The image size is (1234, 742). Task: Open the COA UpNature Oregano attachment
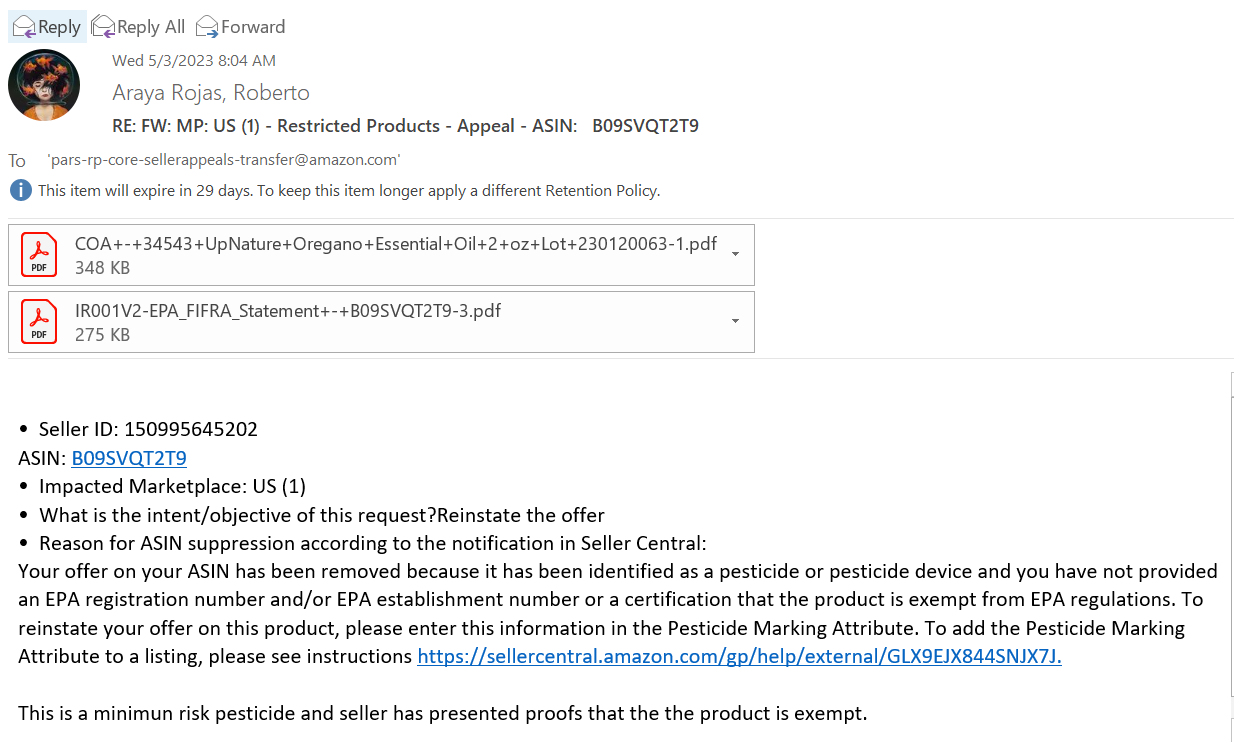coord(381,255)
